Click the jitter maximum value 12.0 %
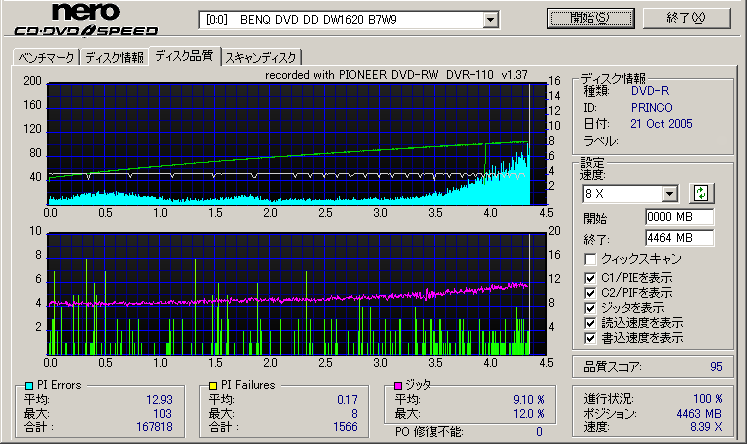Image resolution: width=747 pixels, height=444 pixels. point(529,414)
